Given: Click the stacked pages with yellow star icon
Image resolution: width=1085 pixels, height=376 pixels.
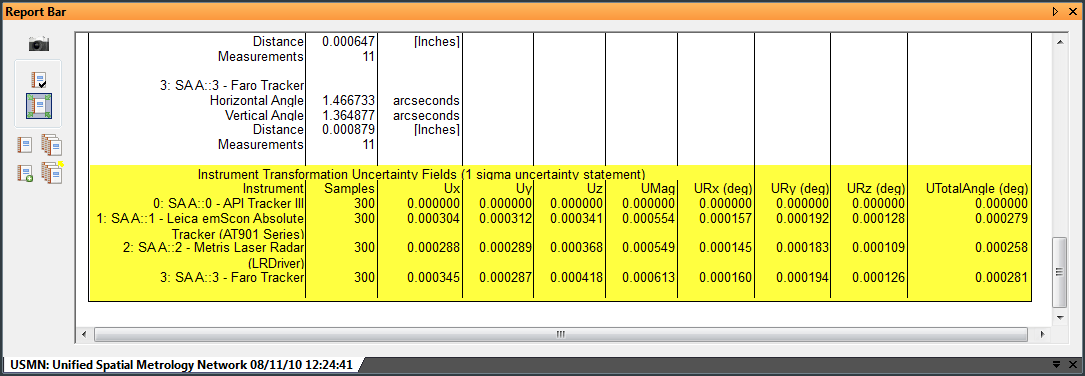Looking at the screenshot, I should 52,172.
